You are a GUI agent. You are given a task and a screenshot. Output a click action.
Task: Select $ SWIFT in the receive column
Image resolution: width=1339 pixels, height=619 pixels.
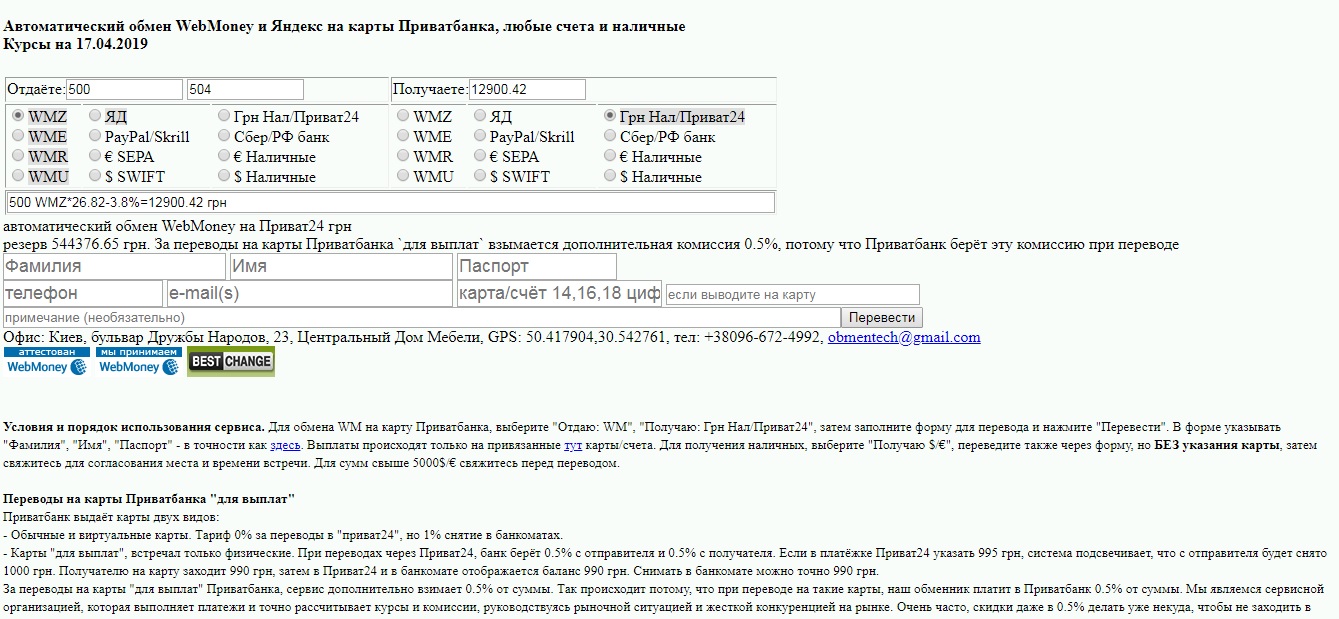point(481,176)
